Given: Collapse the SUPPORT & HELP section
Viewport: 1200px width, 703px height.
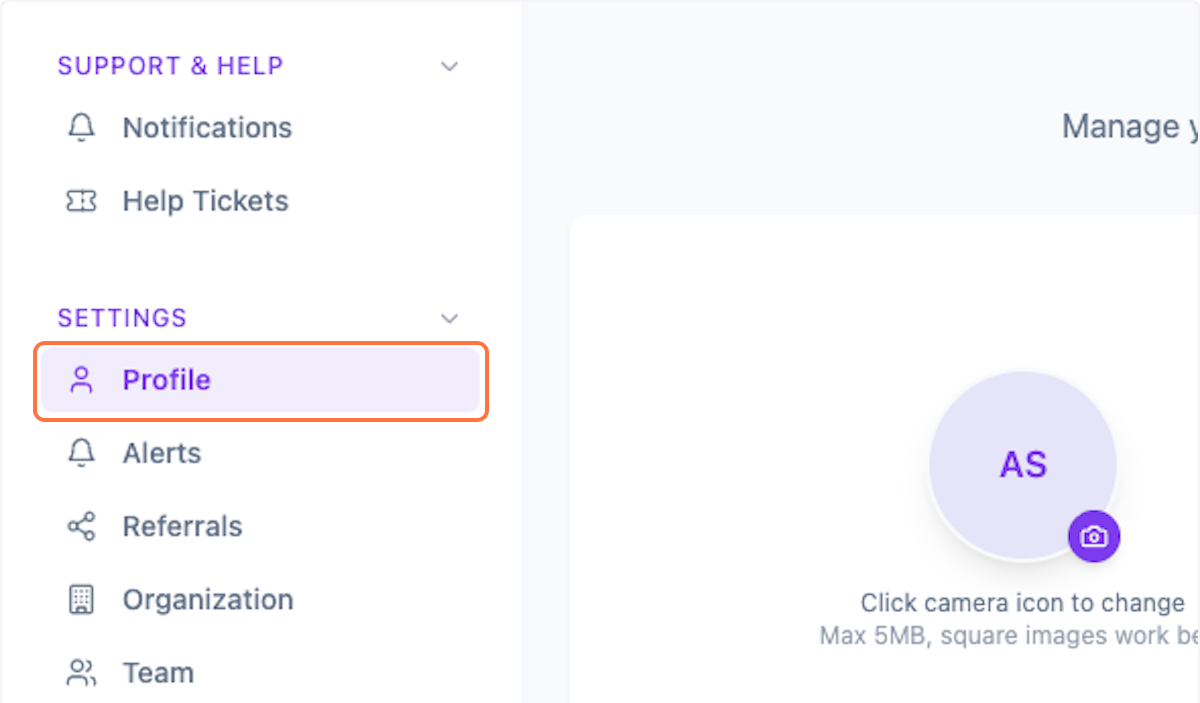Looking at the screenshot, I should (x=449, y=66).
